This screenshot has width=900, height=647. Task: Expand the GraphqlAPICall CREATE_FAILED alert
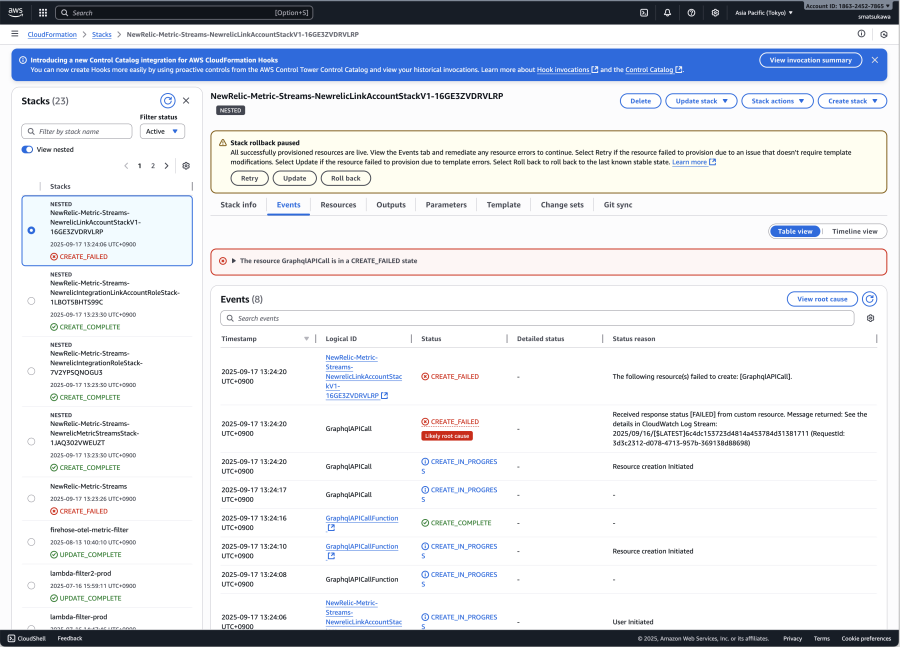pyautogui.click(x=234, y=261)
